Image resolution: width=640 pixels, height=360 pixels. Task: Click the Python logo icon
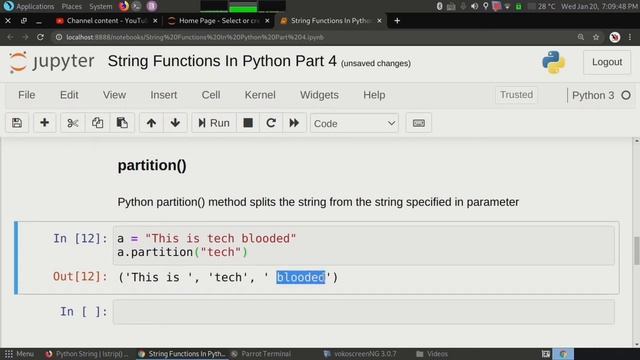(553, 62)
